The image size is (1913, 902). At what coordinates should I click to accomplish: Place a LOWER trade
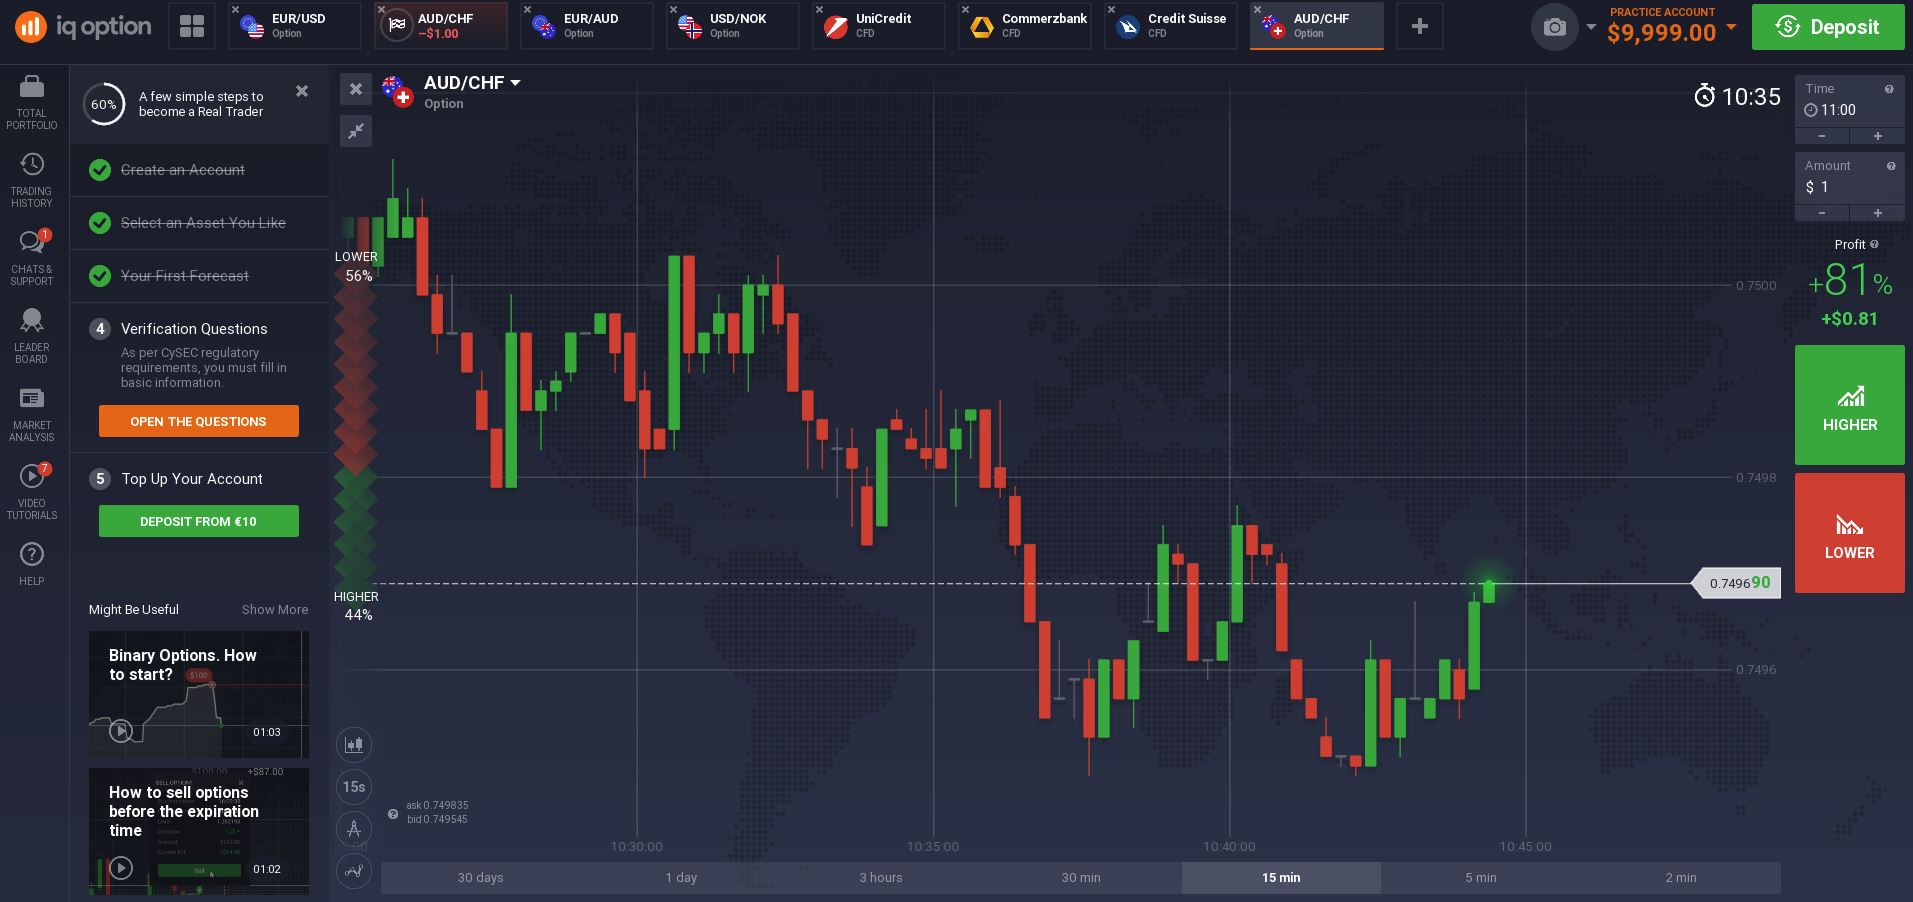(x=1850, y=533)
